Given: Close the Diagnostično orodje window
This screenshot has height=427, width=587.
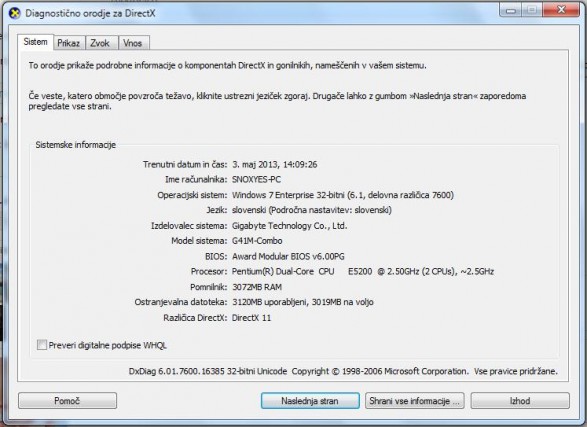Looking at the screenshot, I should [x=560, y=10].
